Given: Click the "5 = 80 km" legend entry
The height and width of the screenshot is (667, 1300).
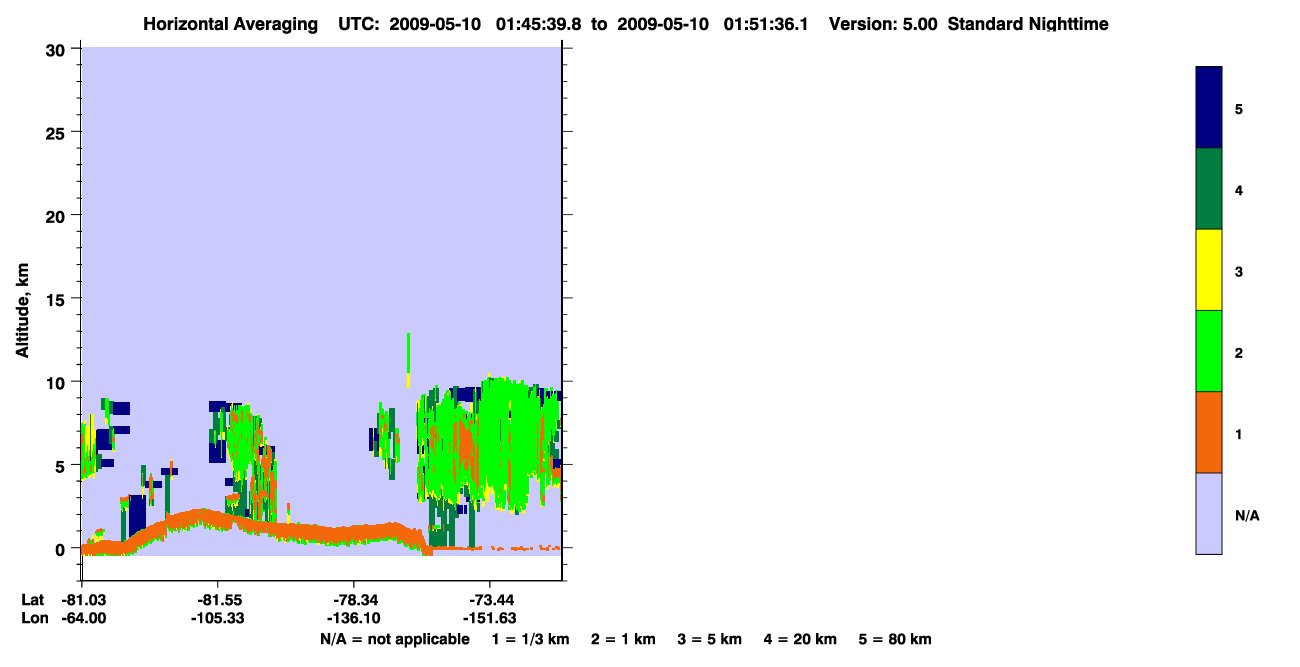Looking at the screenshot, I should [x=895, y=639].
